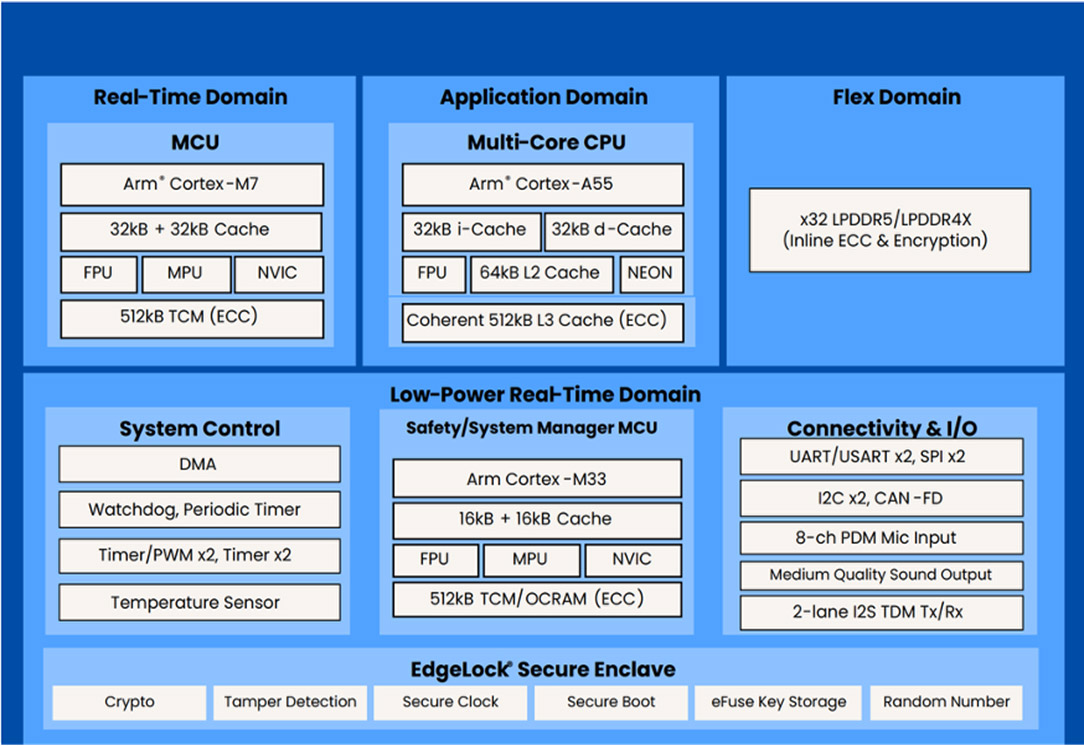This screenshot has height=746, width=1084.
Task: Select the 8-ch PDM Mic Input entry
Action: [x=881, y=537]
